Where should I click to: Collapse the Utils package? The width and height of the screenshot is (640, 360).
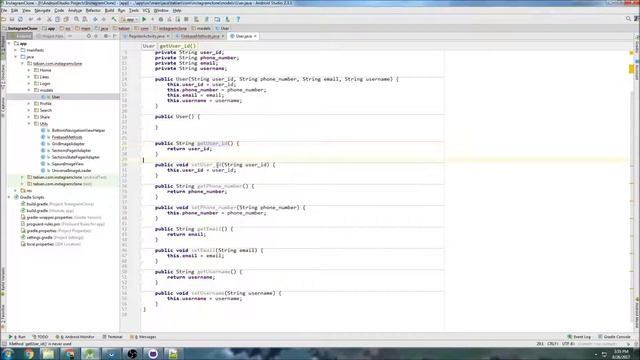[x=29, y=124]
